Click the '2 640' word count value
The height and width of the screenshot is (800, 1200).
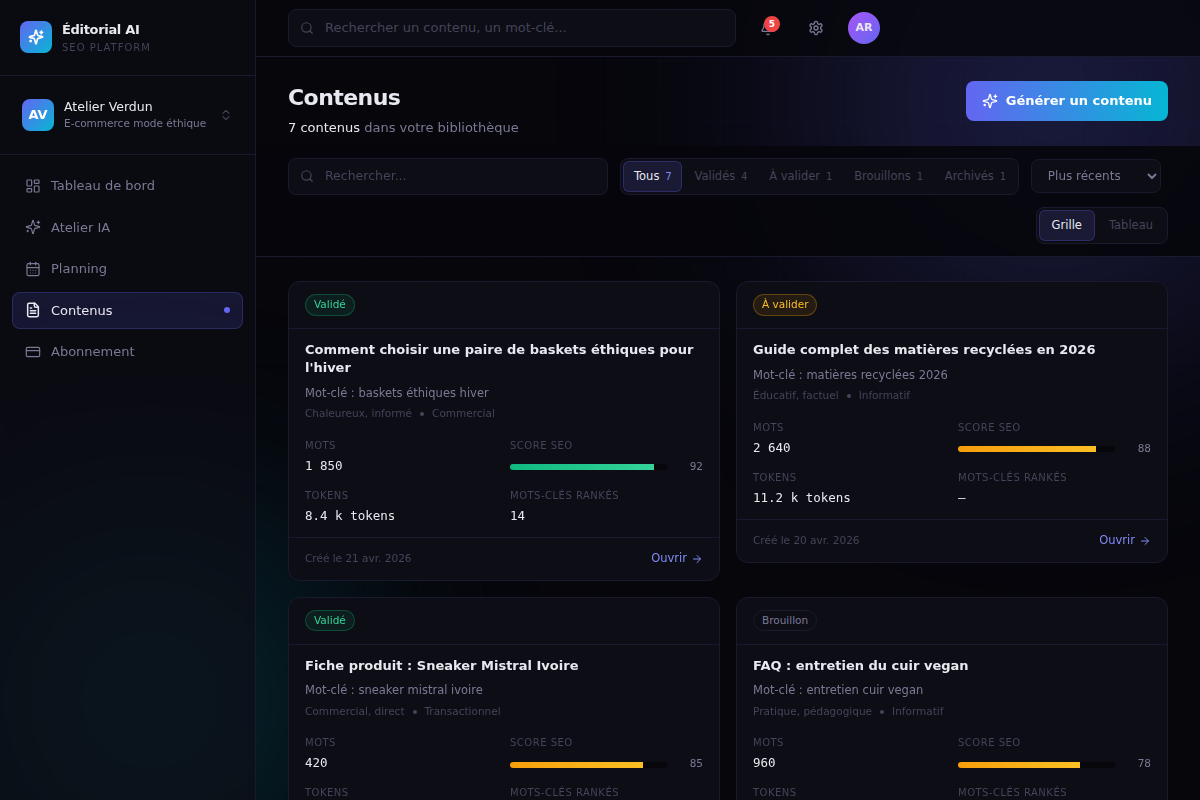click(x=772, y=448)
